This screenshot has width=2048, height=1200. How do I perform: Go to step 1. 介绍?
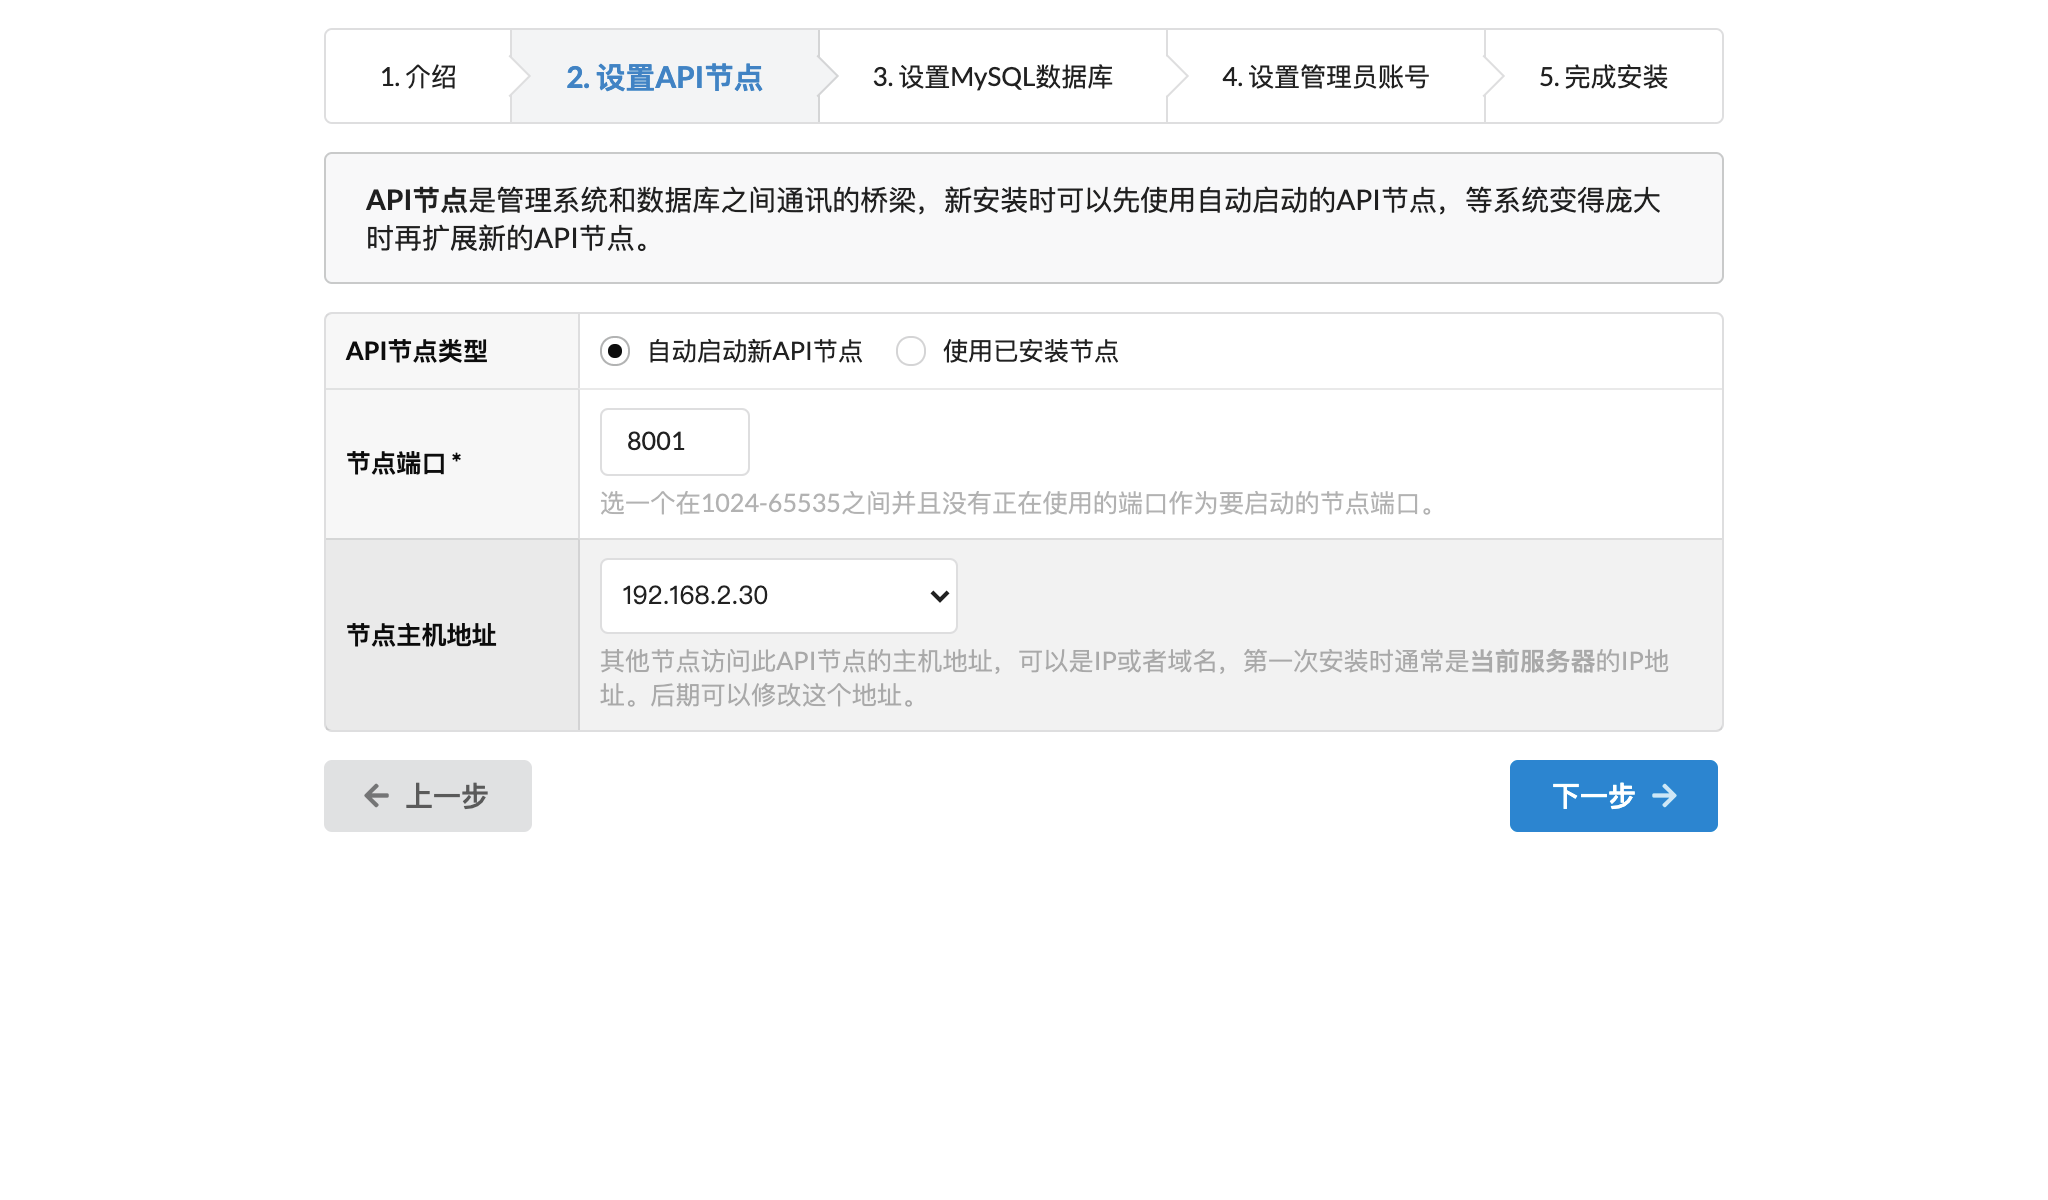(x=418, y=77)
